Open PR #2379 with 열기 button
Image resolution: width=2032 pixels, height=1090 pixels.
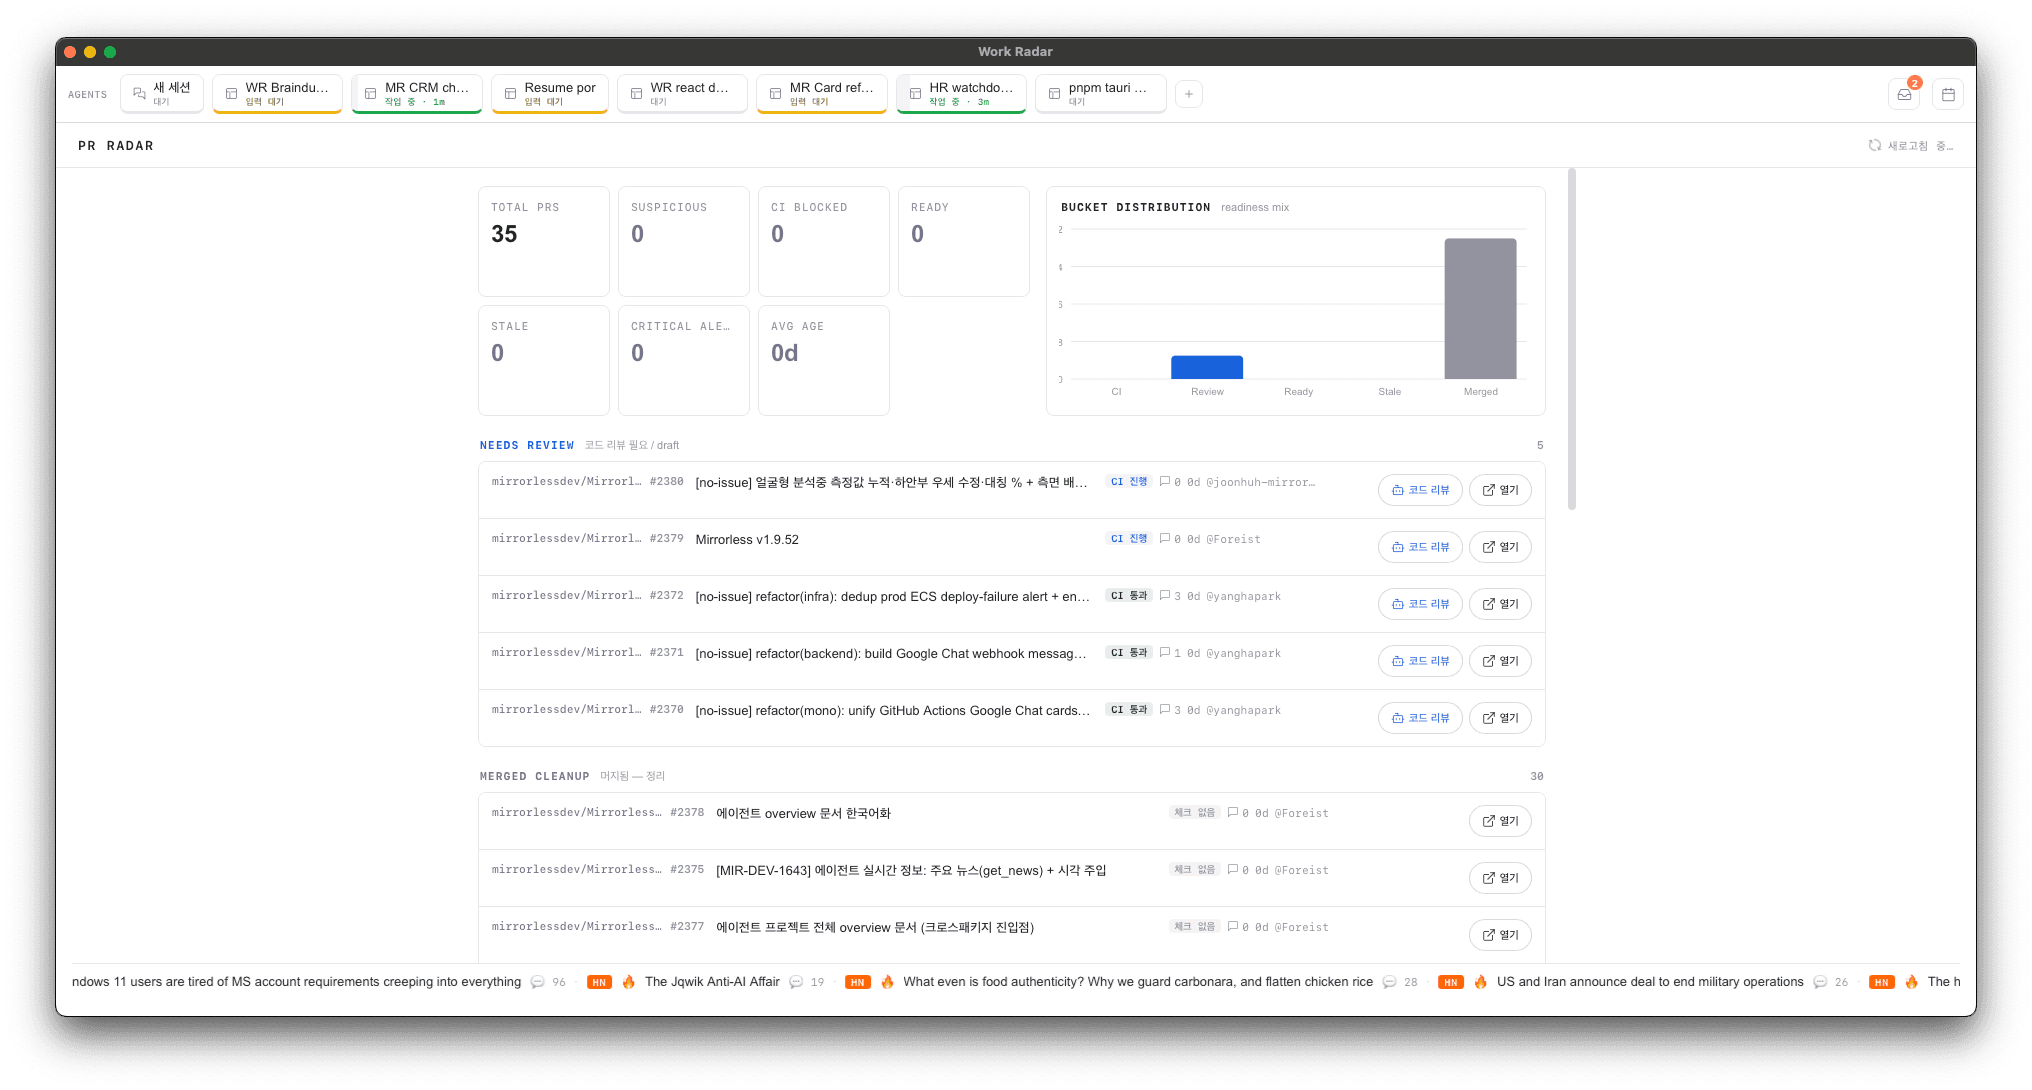[x=1500, y=547]
